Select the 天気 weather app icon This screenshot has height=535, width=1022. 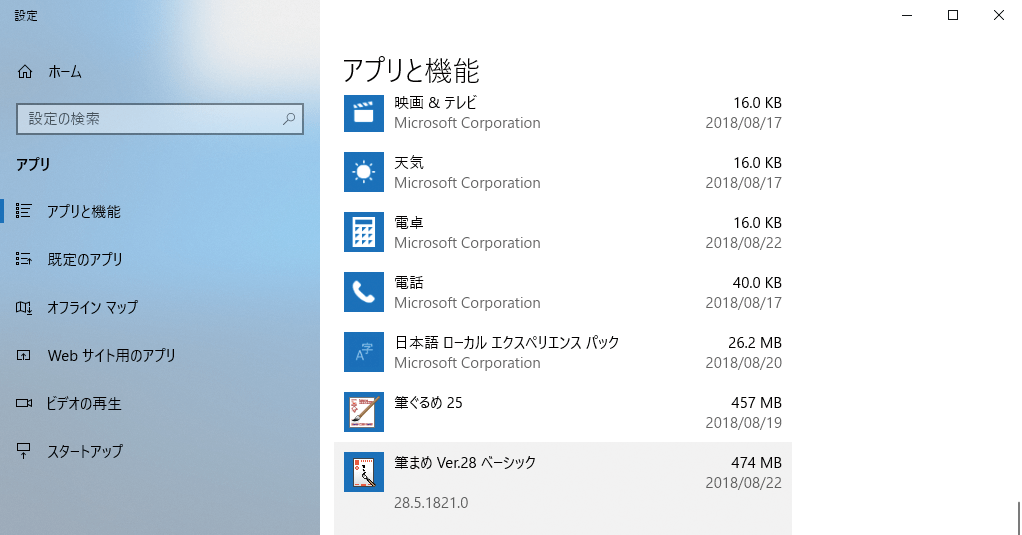[364, 172]
